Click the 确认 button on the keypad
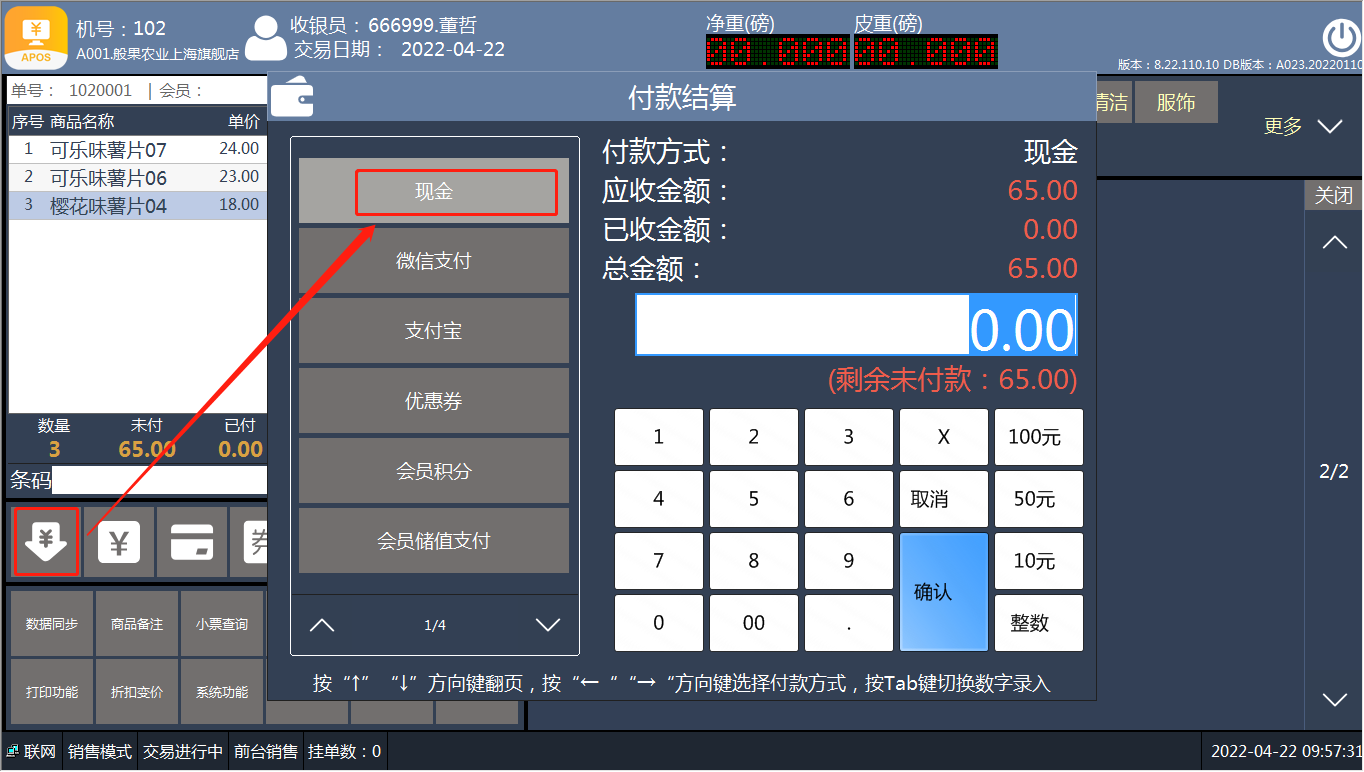1364x772 pixels. pyautogui.click(x=944, y=592)
